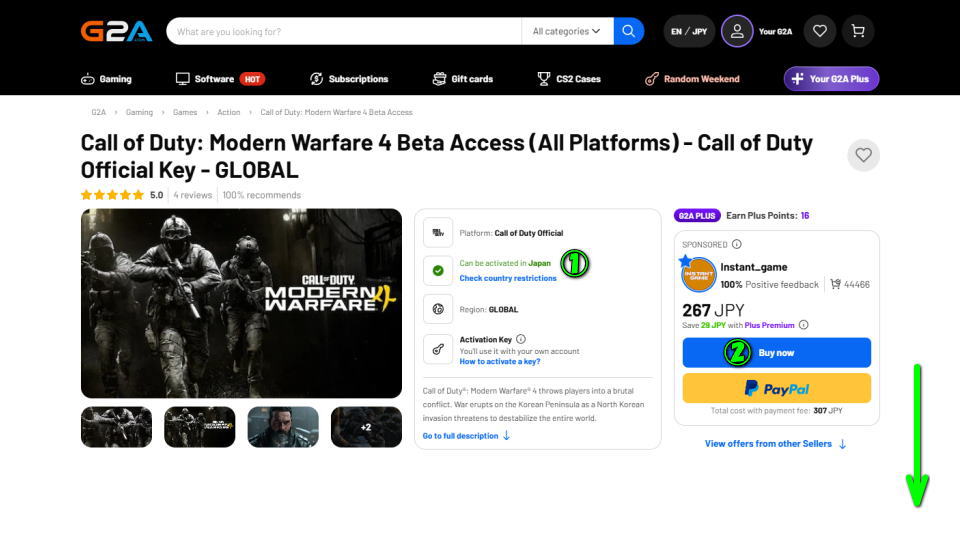Open the shopping cart icon

[858, 31]
